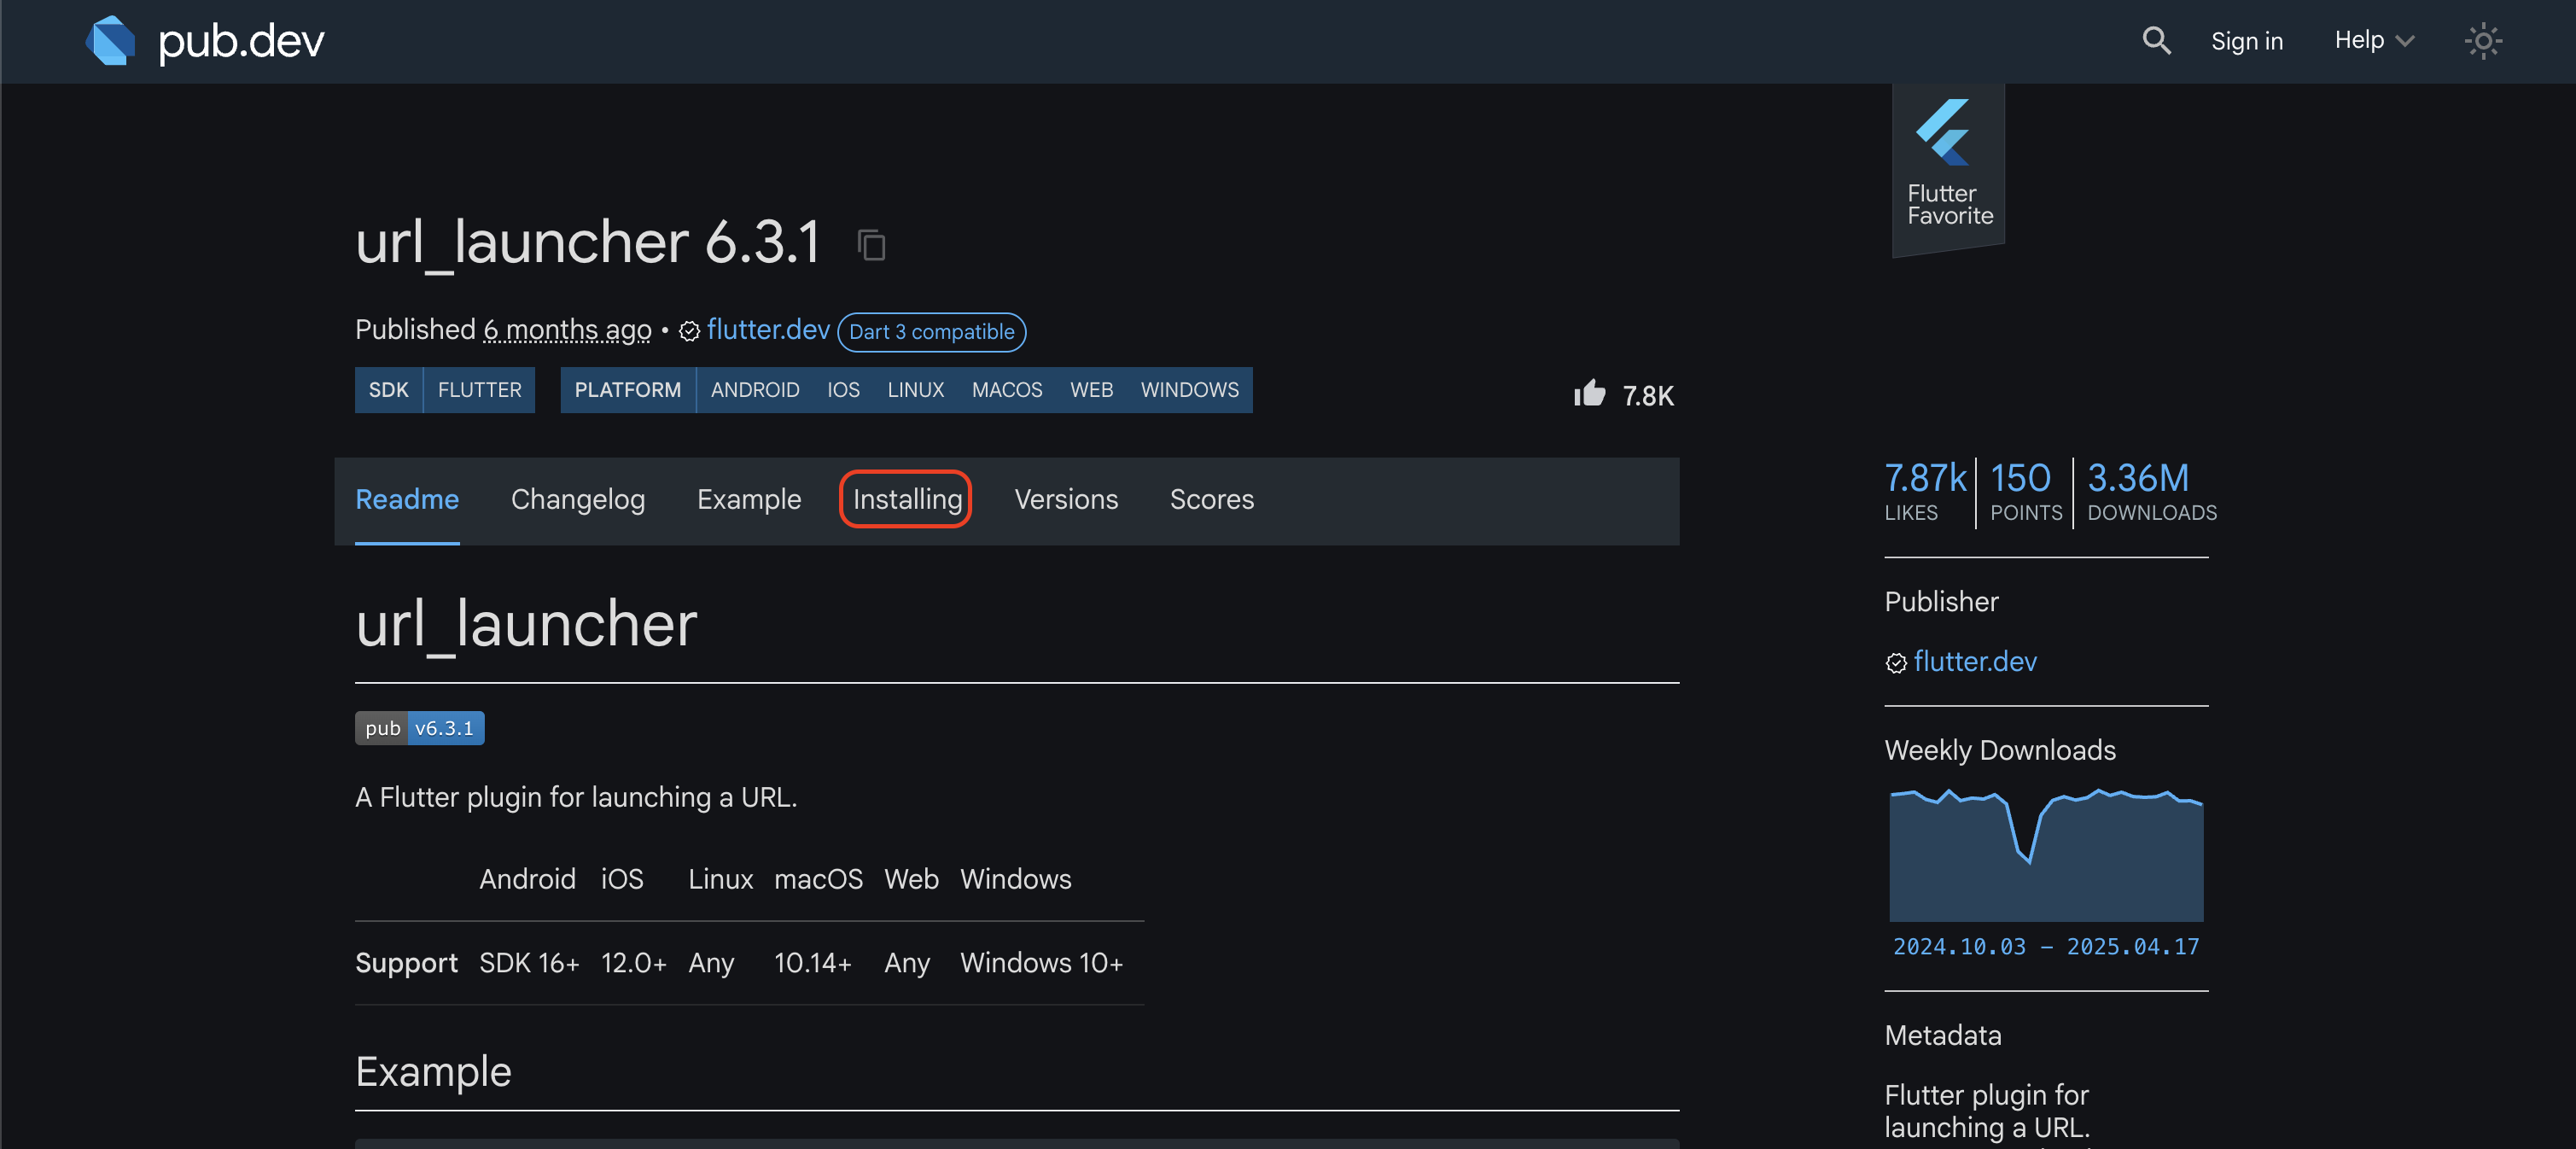The height and width of the screenshot is (1149, 2576).
Task: Click the thumbs up like icon
Action: (1589, 394)
